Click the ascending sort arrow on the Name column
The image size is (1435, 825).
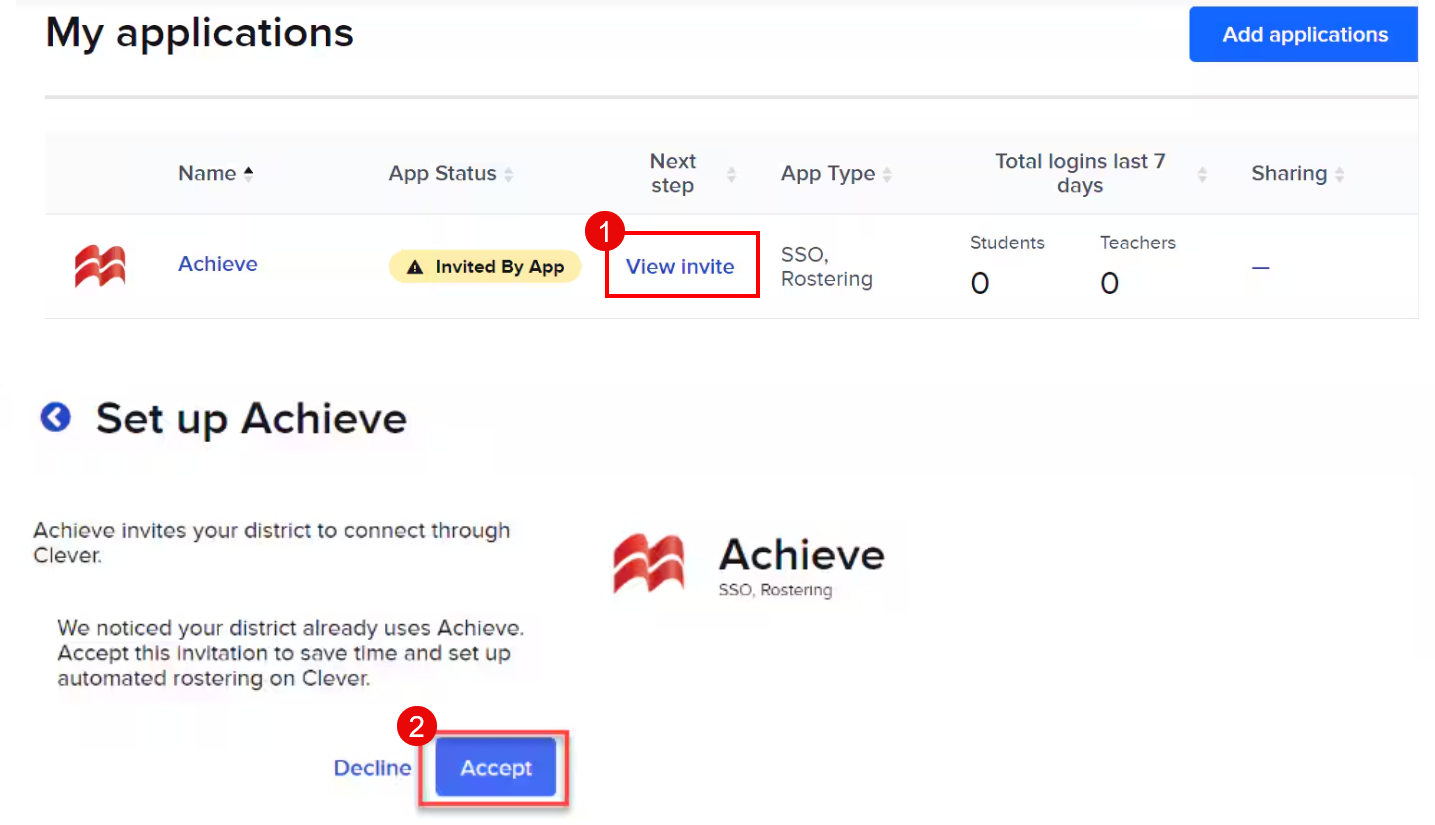click(x=249, y=172)
